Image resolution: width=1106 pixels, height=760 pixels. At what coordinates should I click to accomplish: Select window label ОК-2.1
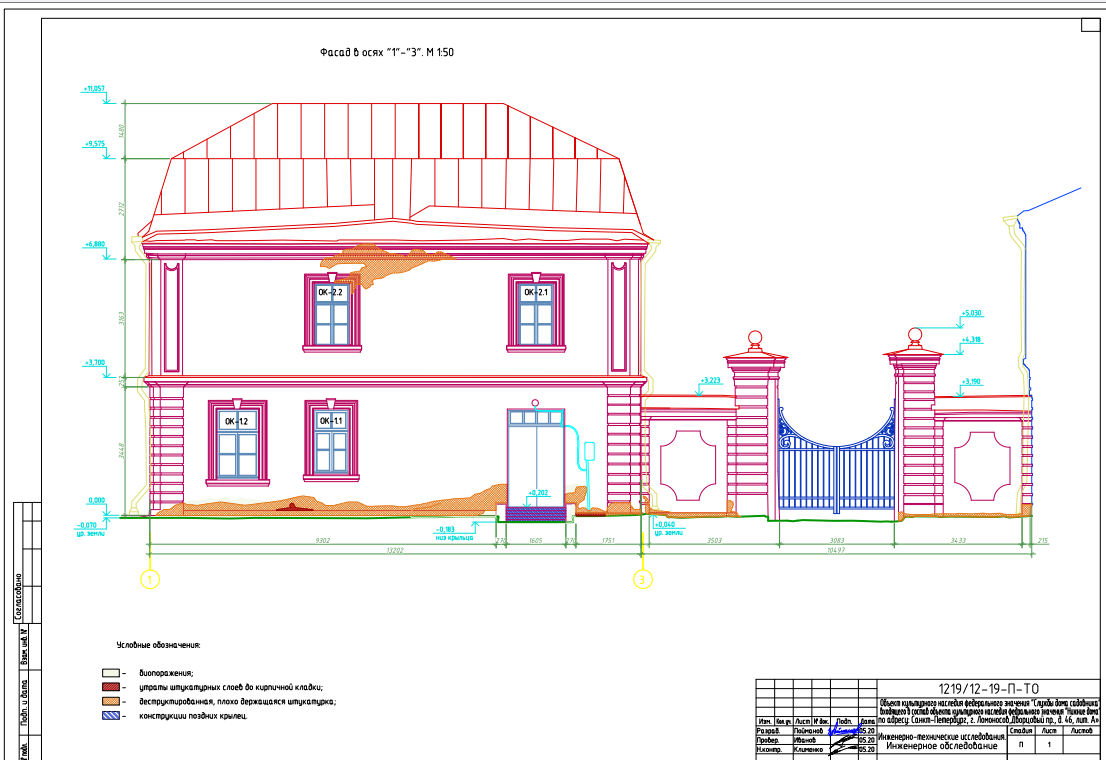(x=536, y=292)
